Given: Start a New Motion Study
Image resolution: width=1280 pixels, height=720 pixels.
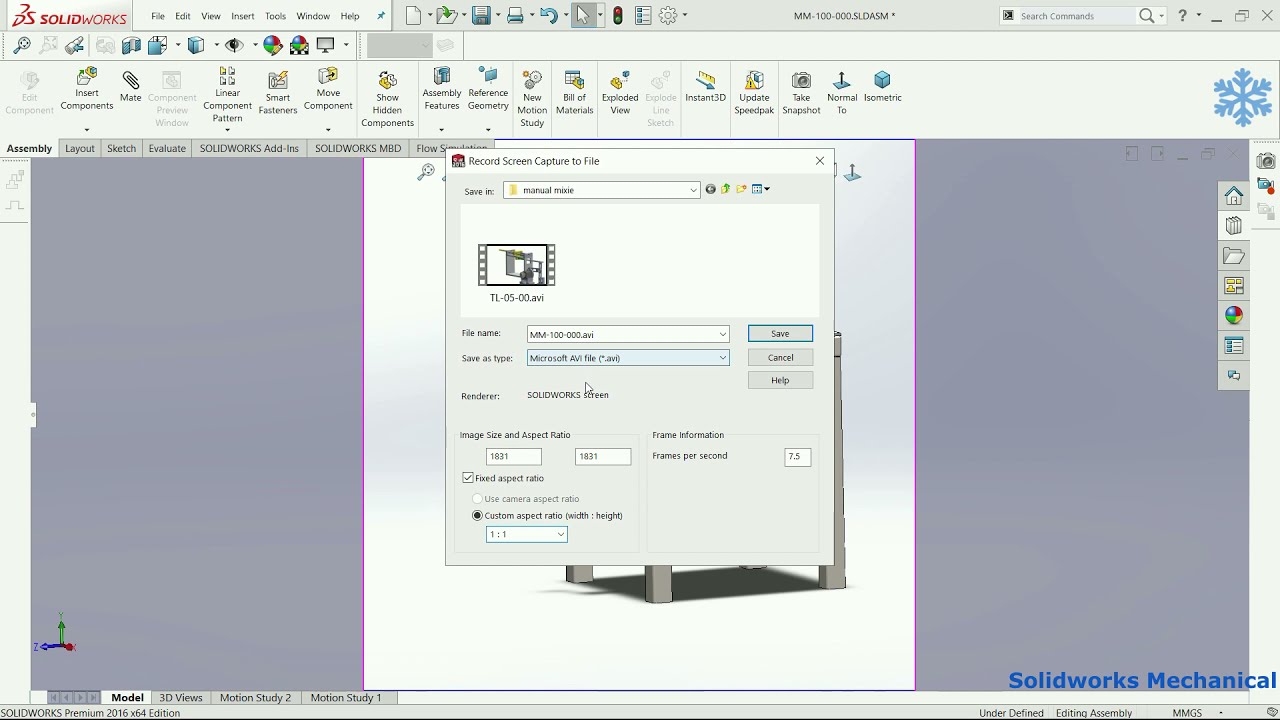Looking at the screenshot, I should click(x=532, y=98).
